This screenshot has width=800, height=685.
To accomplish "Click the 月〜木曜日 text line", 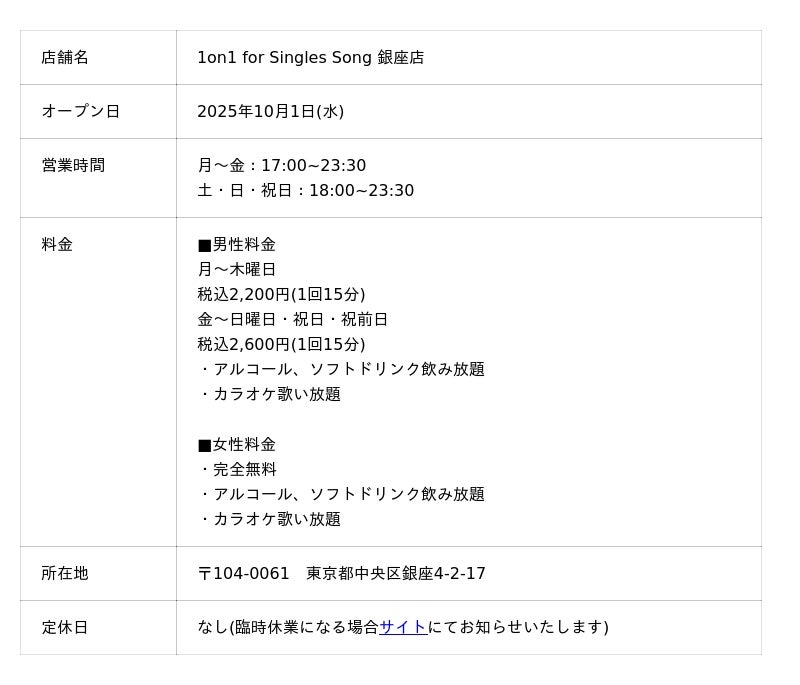I will pos(236,270).
